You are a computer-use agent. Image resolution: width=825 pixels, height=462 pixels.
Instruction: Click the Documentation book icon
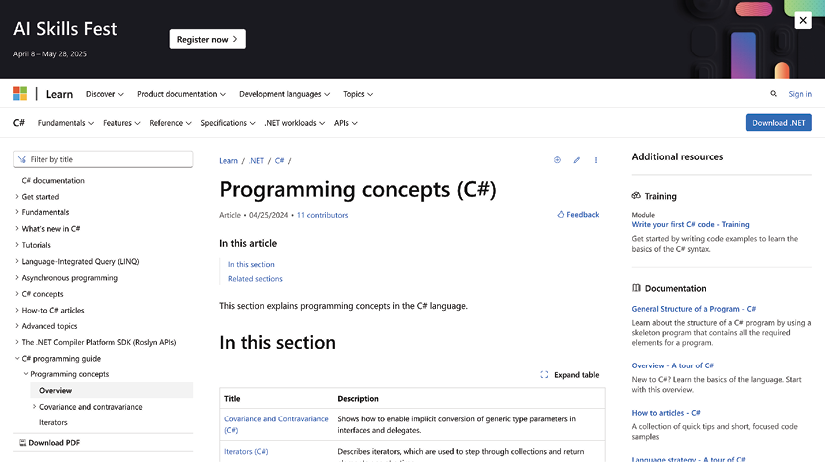pos(636,288)
